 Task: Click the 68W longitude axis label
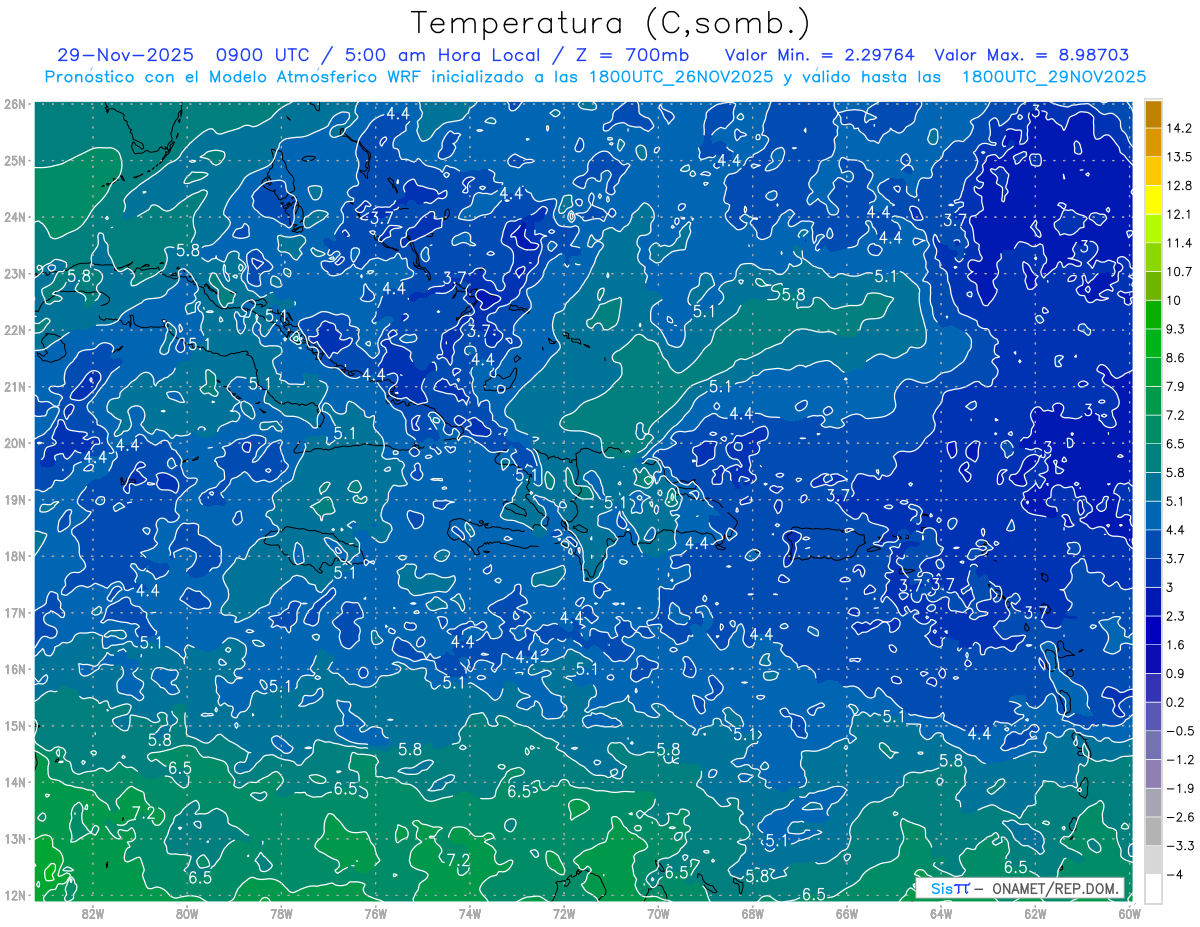(x=752, y=912)
